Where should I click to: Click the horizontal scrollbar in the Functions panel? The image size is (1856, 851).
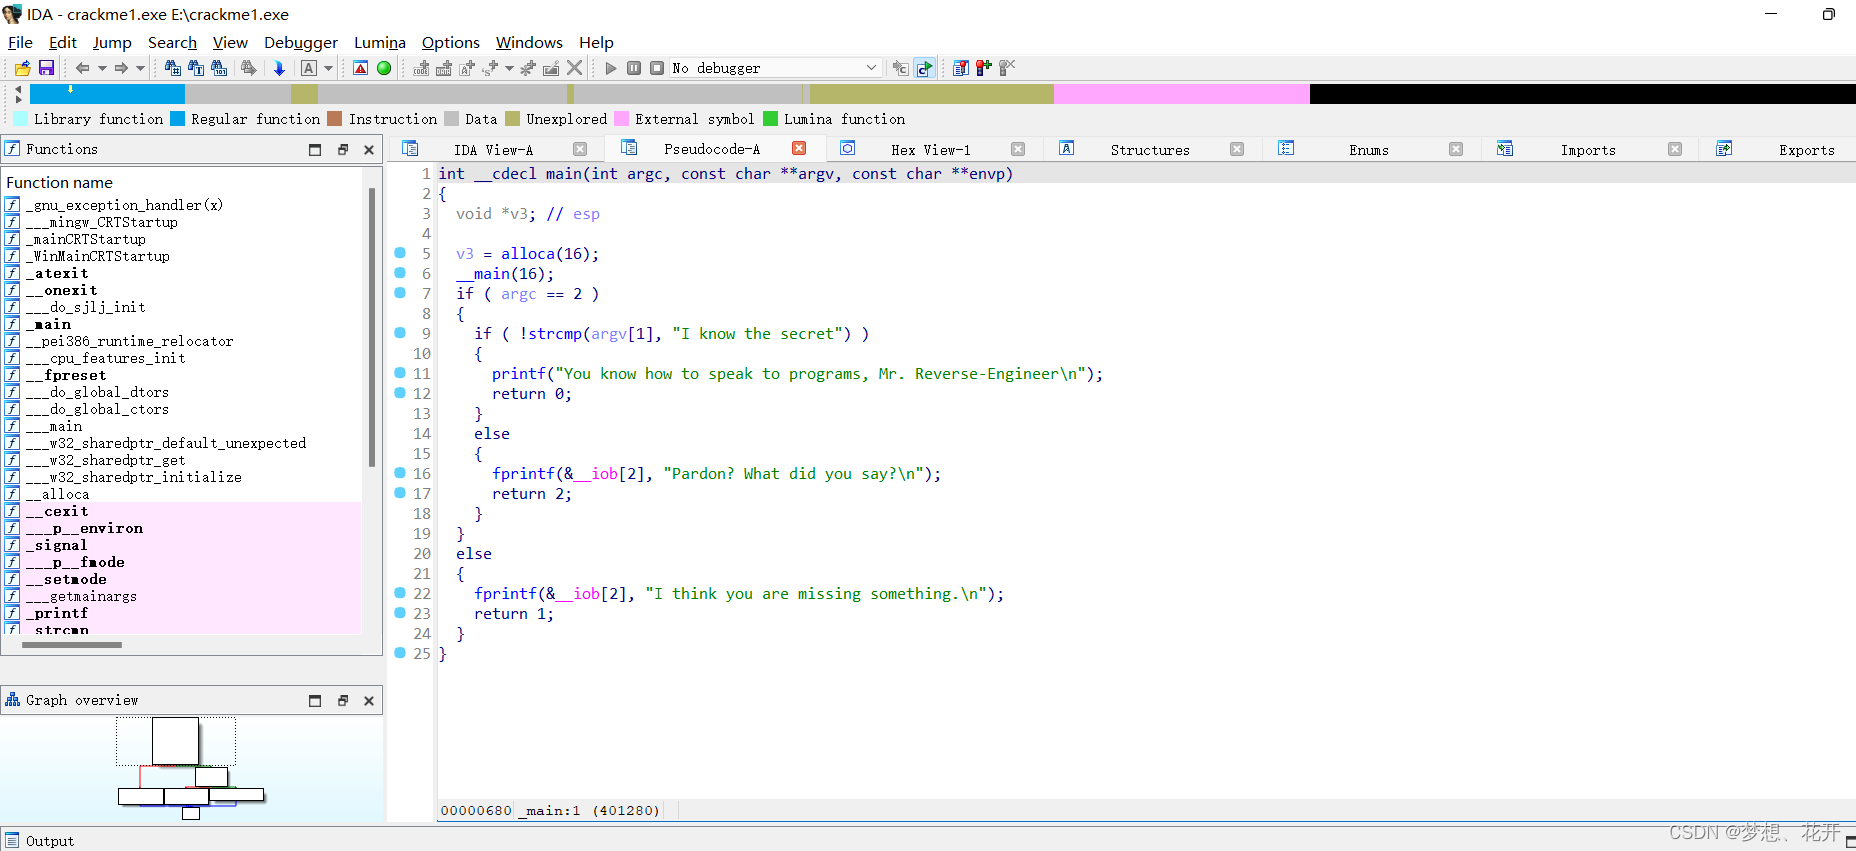click(x=71, y=645)
